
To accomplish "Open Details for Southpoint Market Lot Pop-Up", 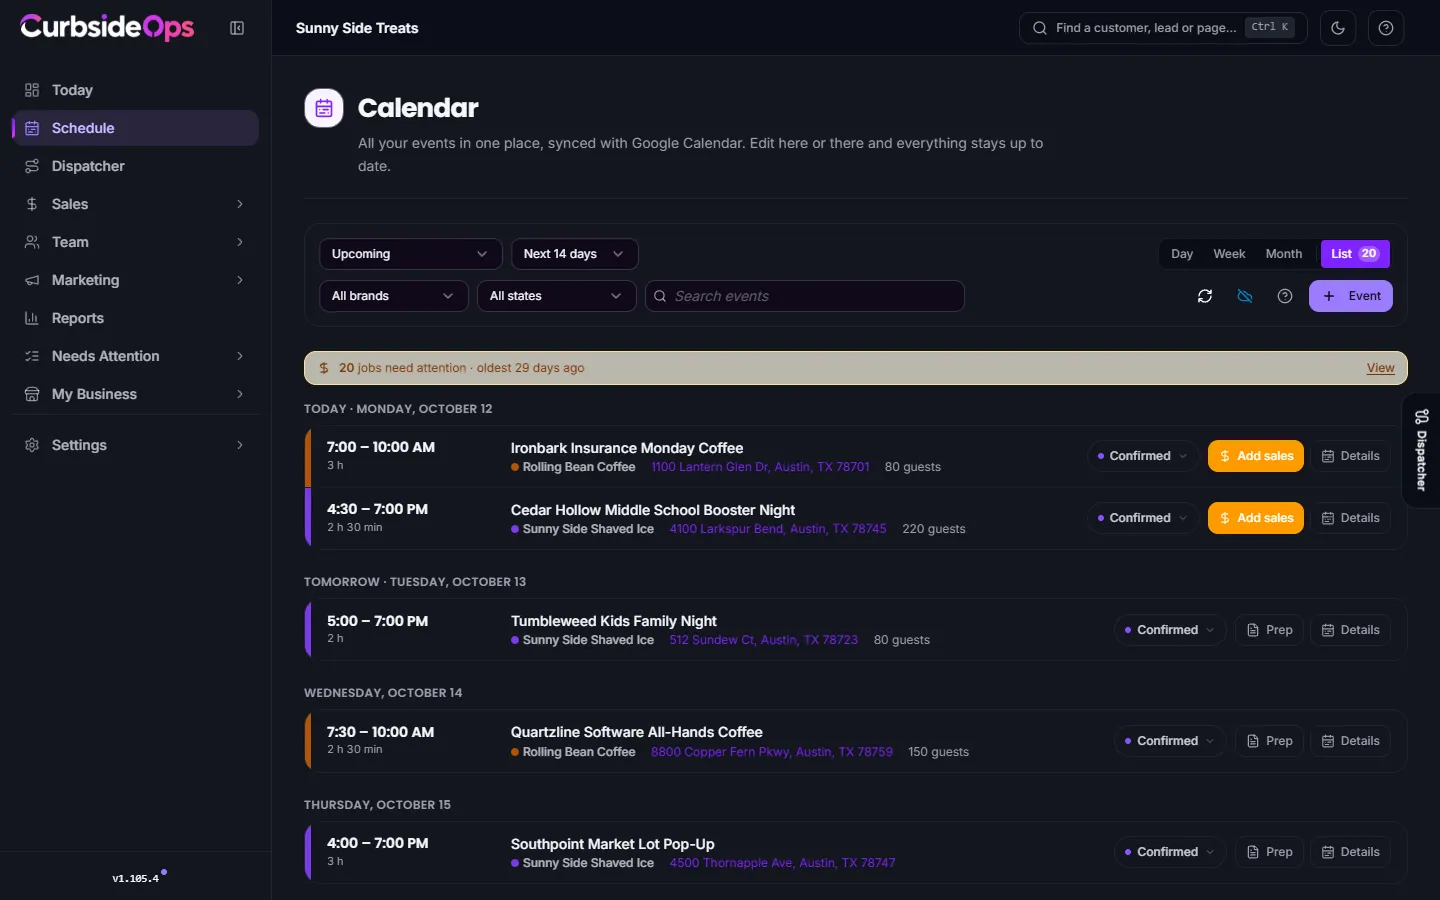I will click(1350, 852).
